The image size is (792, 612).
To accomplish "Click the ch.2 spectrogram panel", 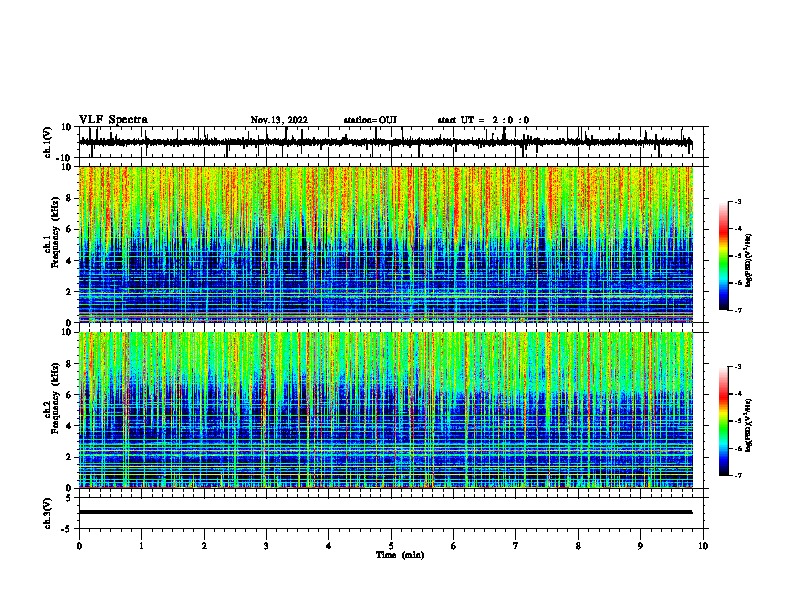I will tap(385, 410).
